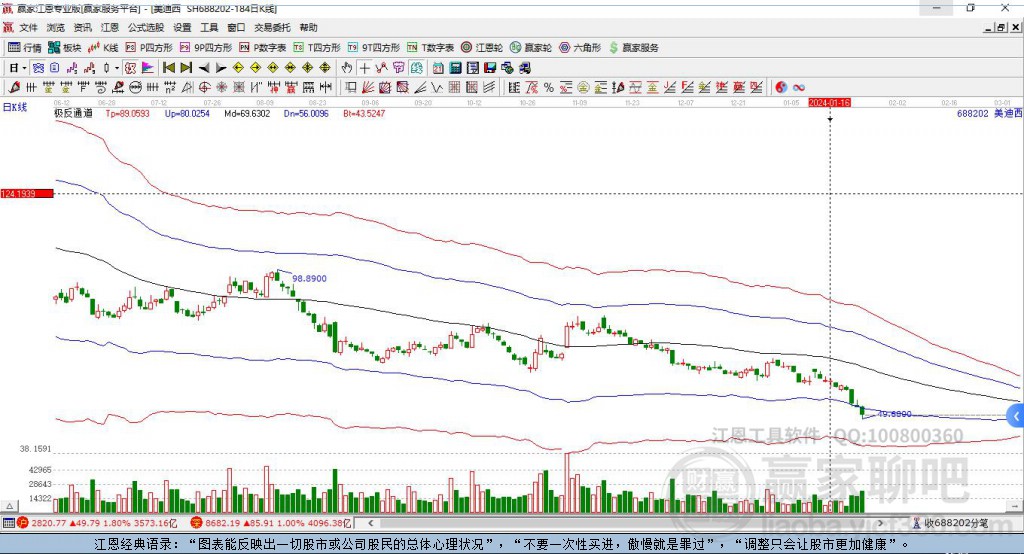Click the 极反通道 indicator name

click(73, 114)
